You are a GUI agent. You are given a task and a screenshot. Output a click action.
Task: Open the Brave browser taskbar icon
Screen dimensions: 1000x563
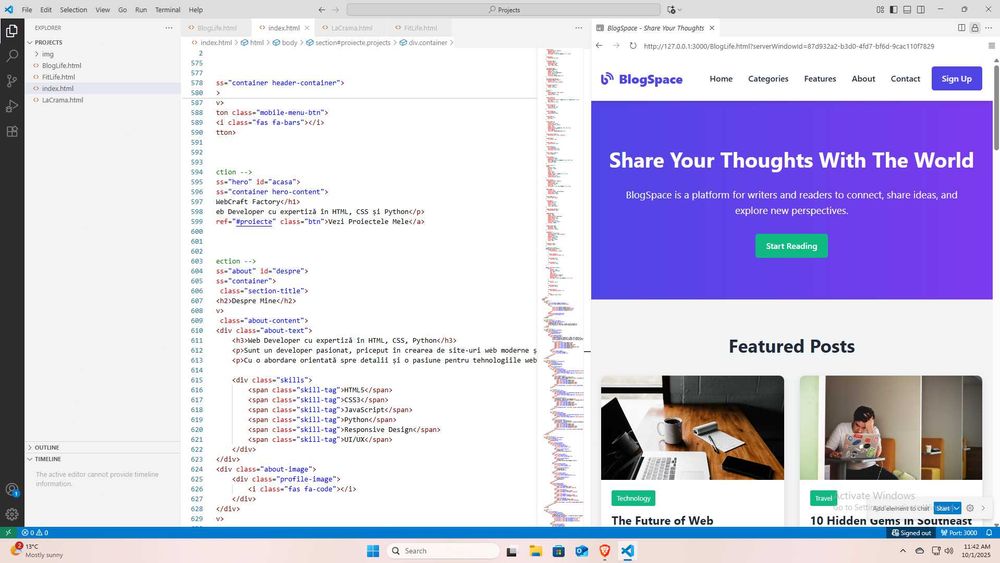click(605, 551)
